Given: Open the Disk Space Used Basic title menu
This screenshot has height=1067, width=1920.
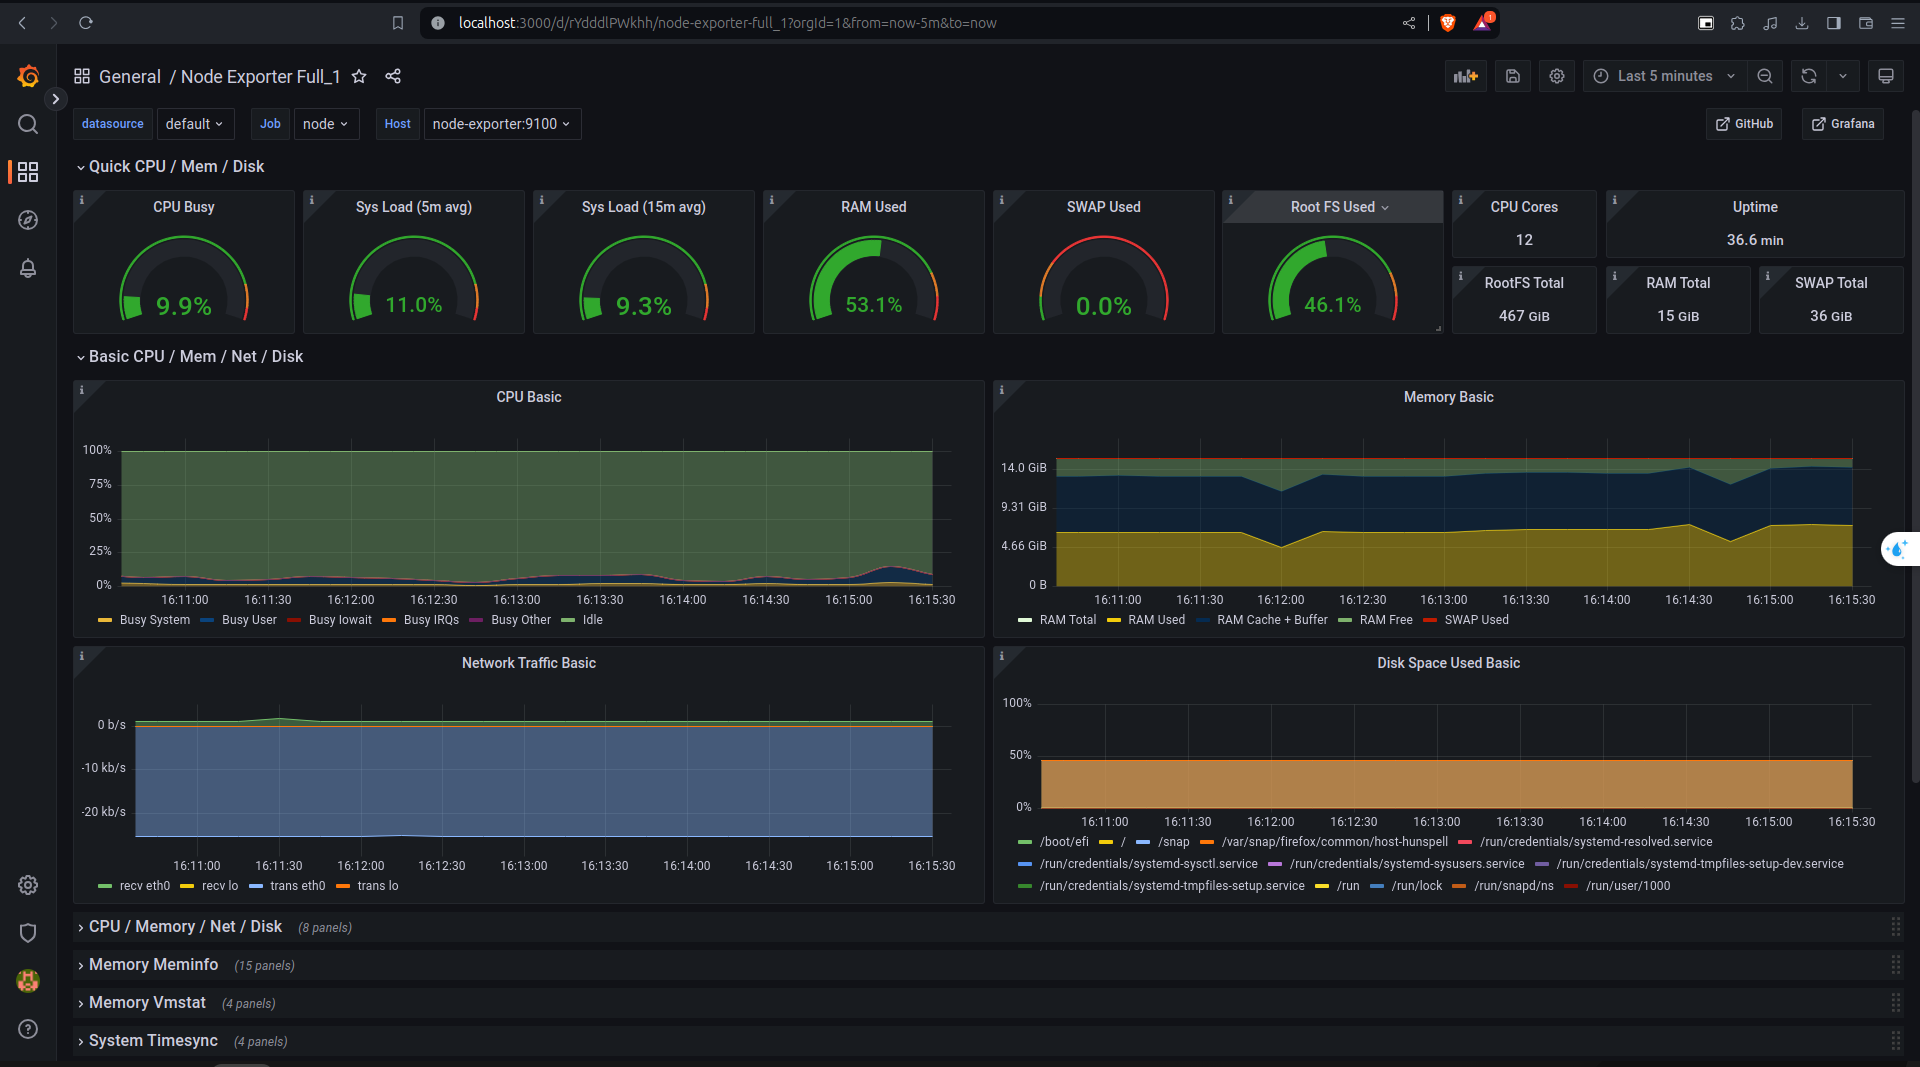Looking at the screenshot, I should coord(1448,663).
